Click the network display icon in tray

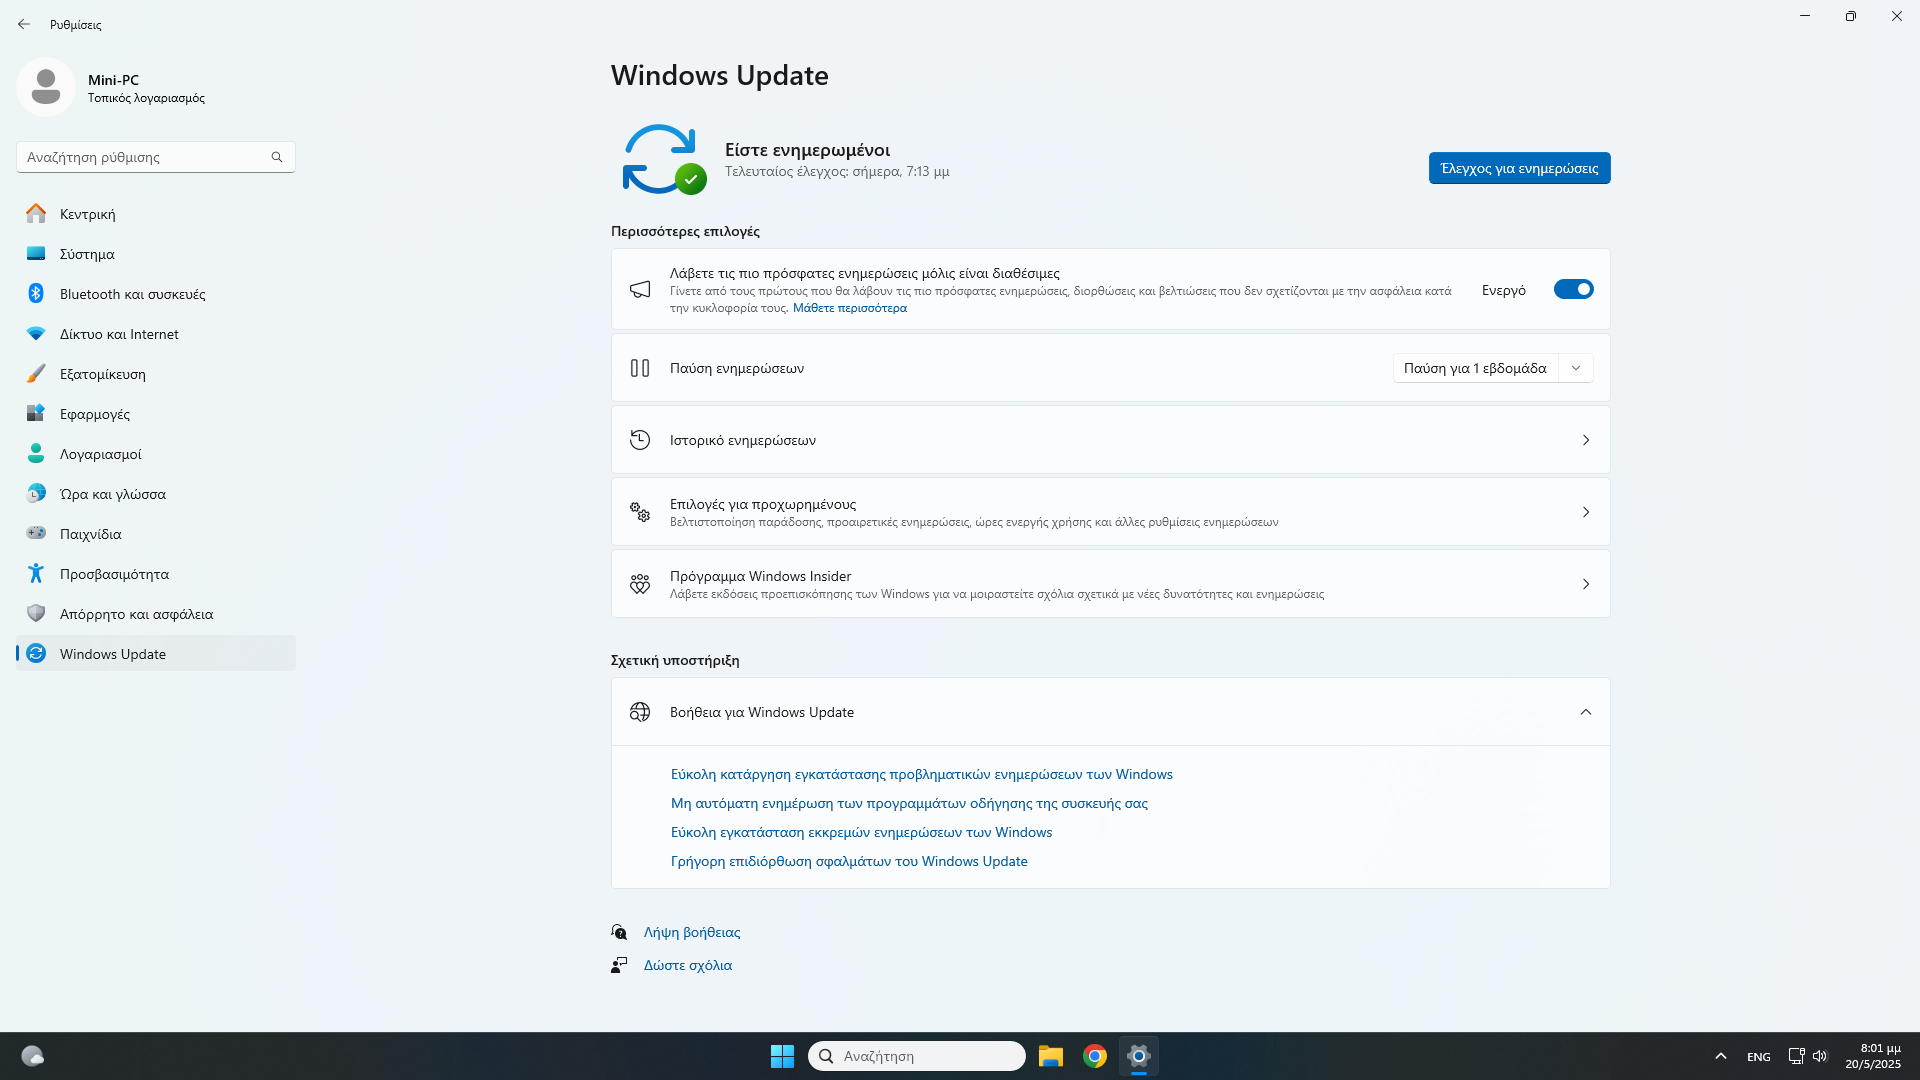(1796, 1056)
